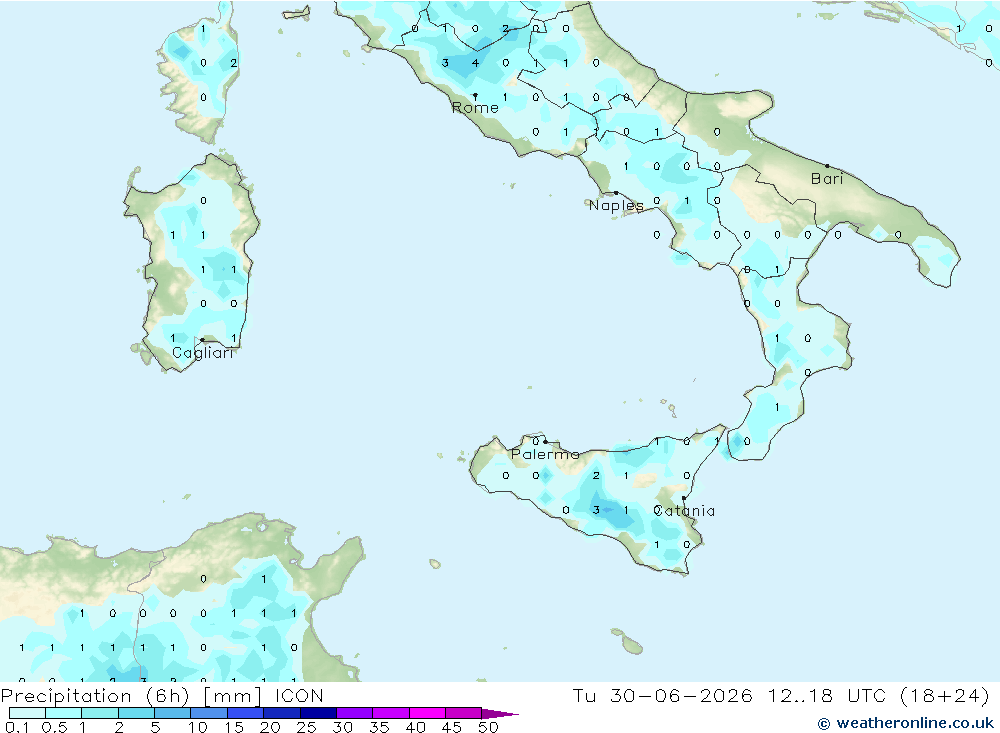Select the Cagliari city label

pos(203,353)
